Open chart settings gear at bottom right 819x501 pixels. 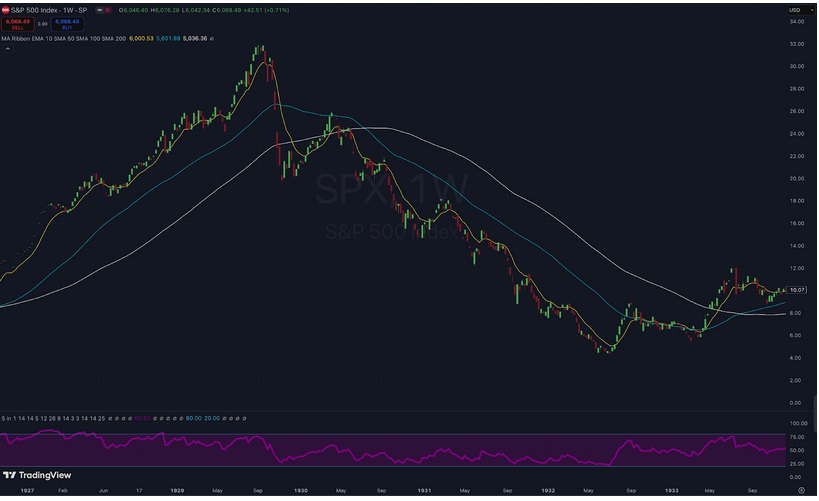pos(800,492)
